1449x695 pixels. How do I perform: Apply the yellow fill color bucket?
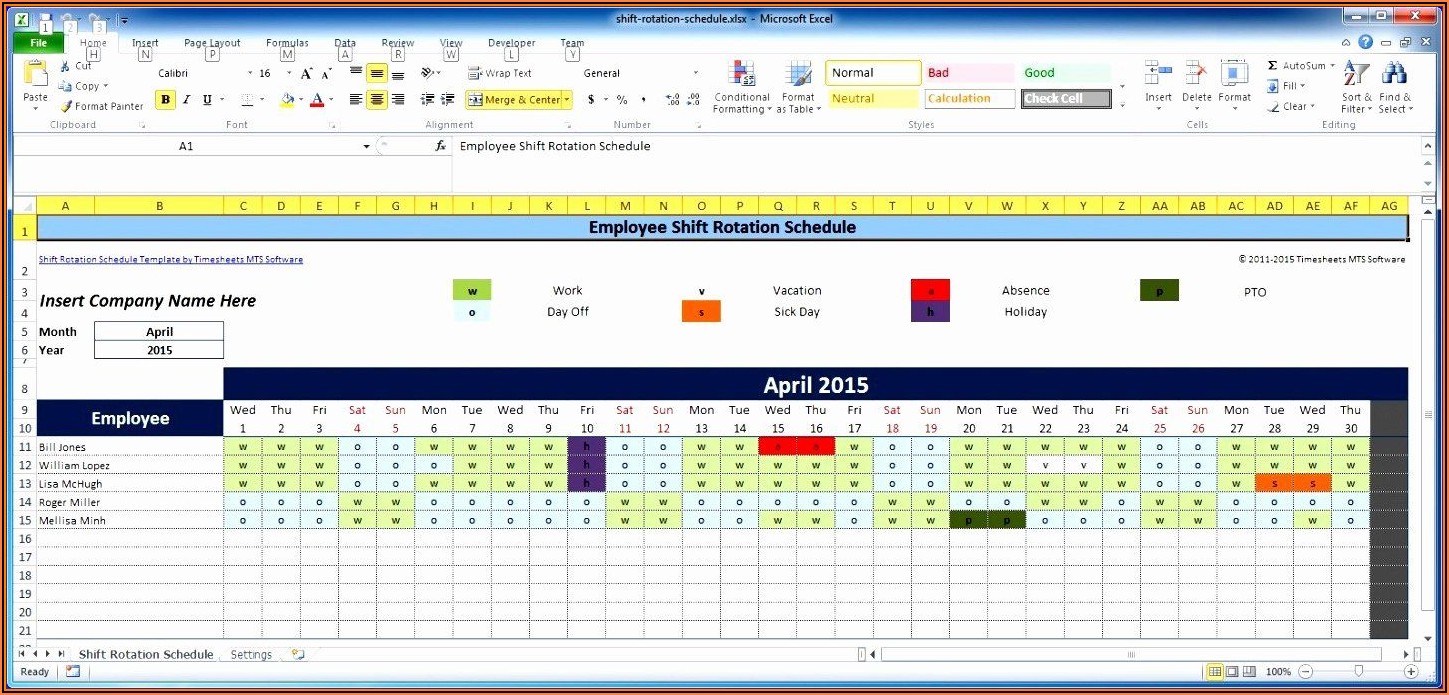point(287,99)
